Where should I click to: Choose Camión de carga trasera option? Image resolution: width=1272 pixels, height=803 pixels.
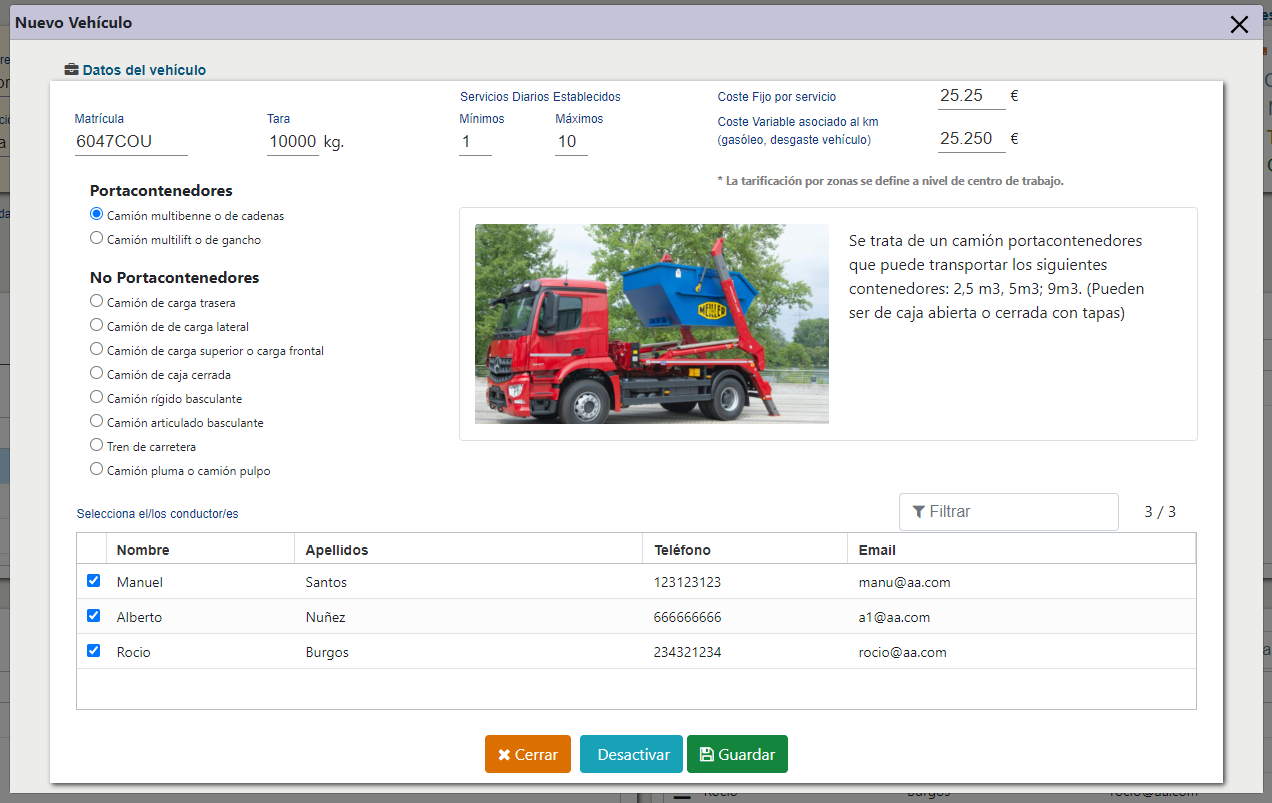pyautogui.click(x=97, y=301)
